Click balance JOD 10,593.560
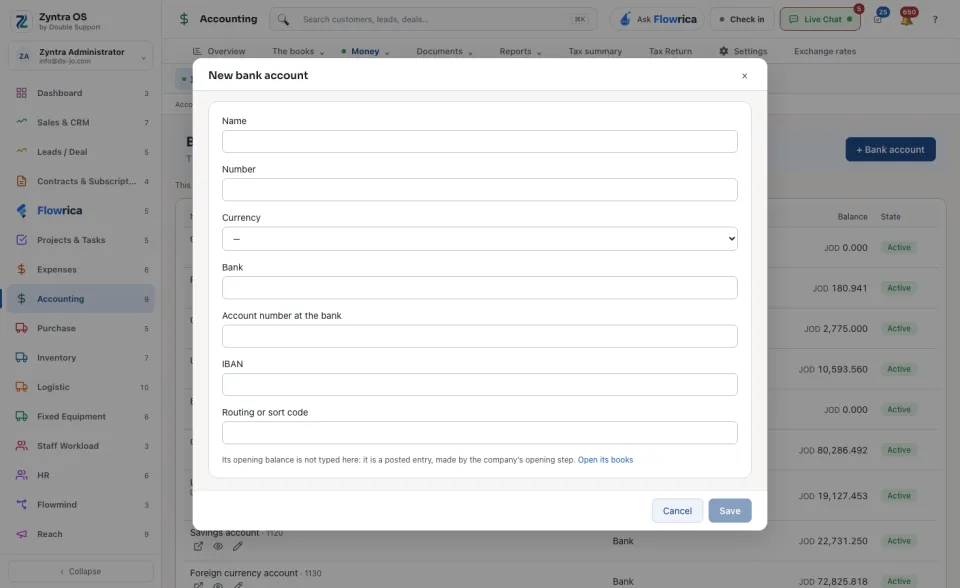Viewport: 960px width, 588px height. click(833, 369)
